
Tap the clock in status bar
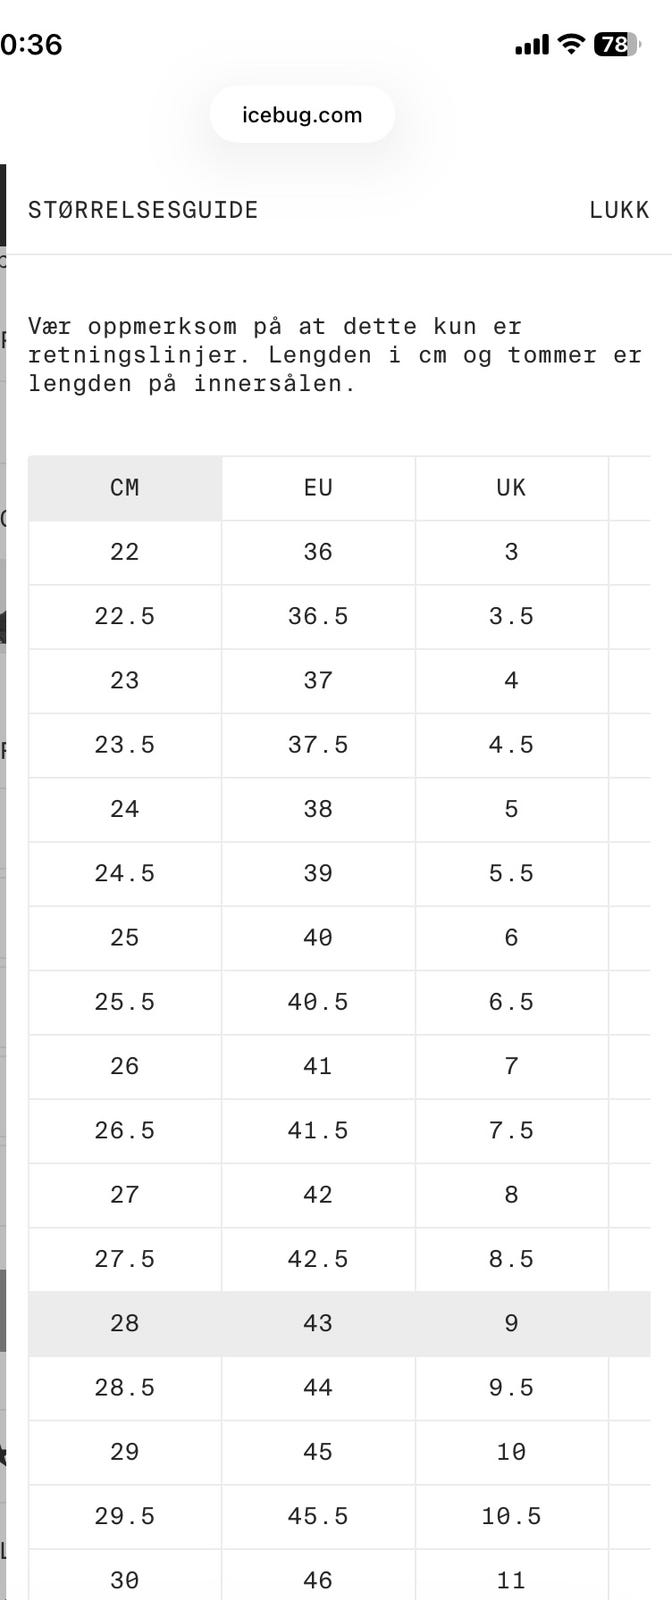(30, 45)
